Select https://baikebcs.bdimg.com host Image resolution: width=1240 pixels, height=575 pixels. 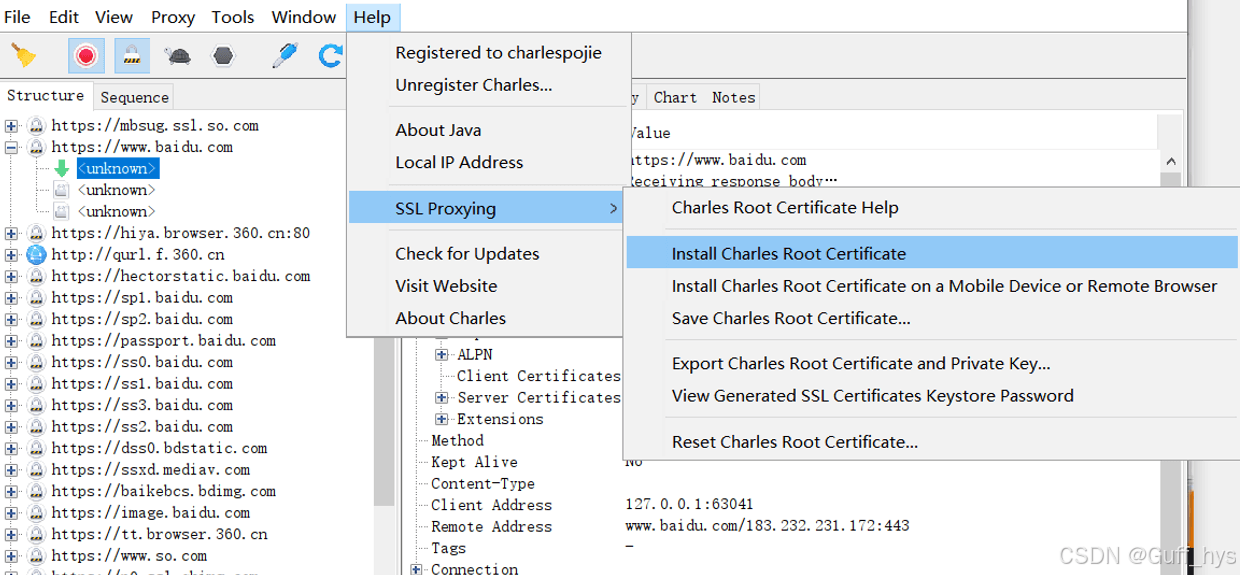click(163, 491)
